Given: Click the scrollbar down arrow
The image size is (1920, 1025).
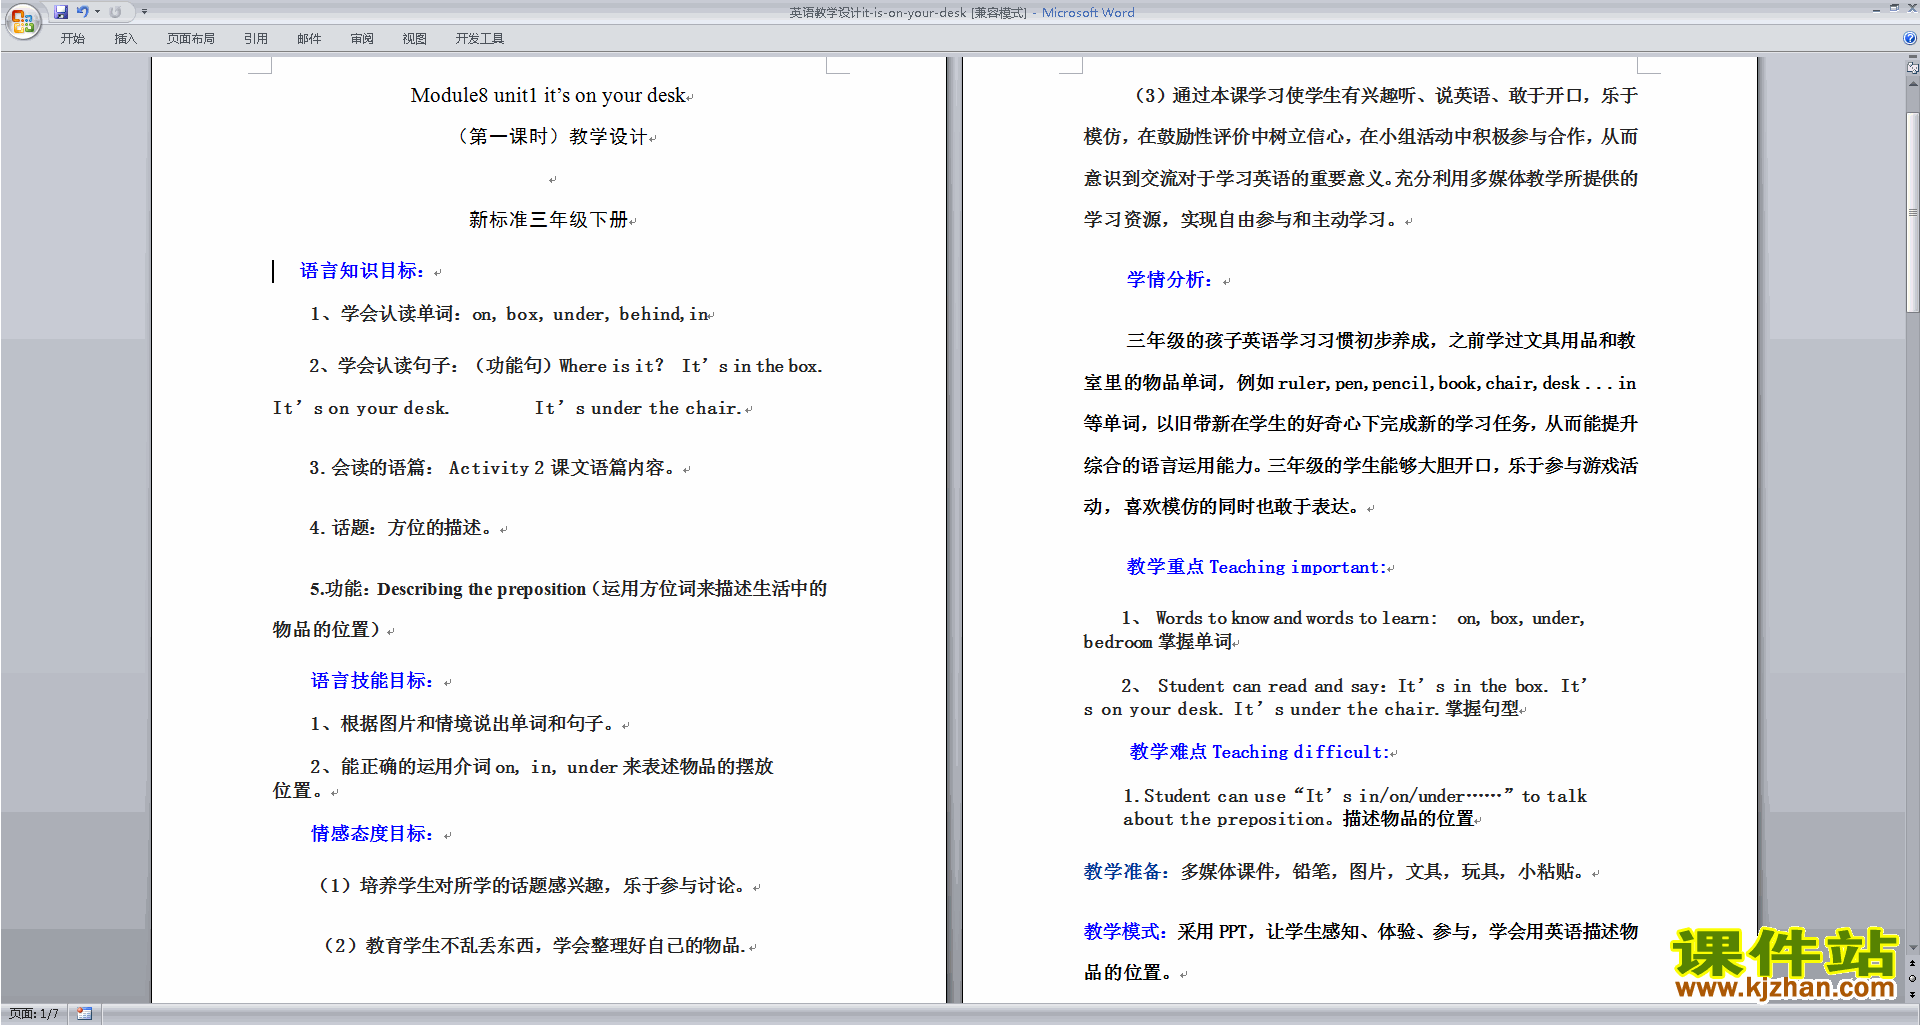Looking at the screenshot, I should (1912, 947).
